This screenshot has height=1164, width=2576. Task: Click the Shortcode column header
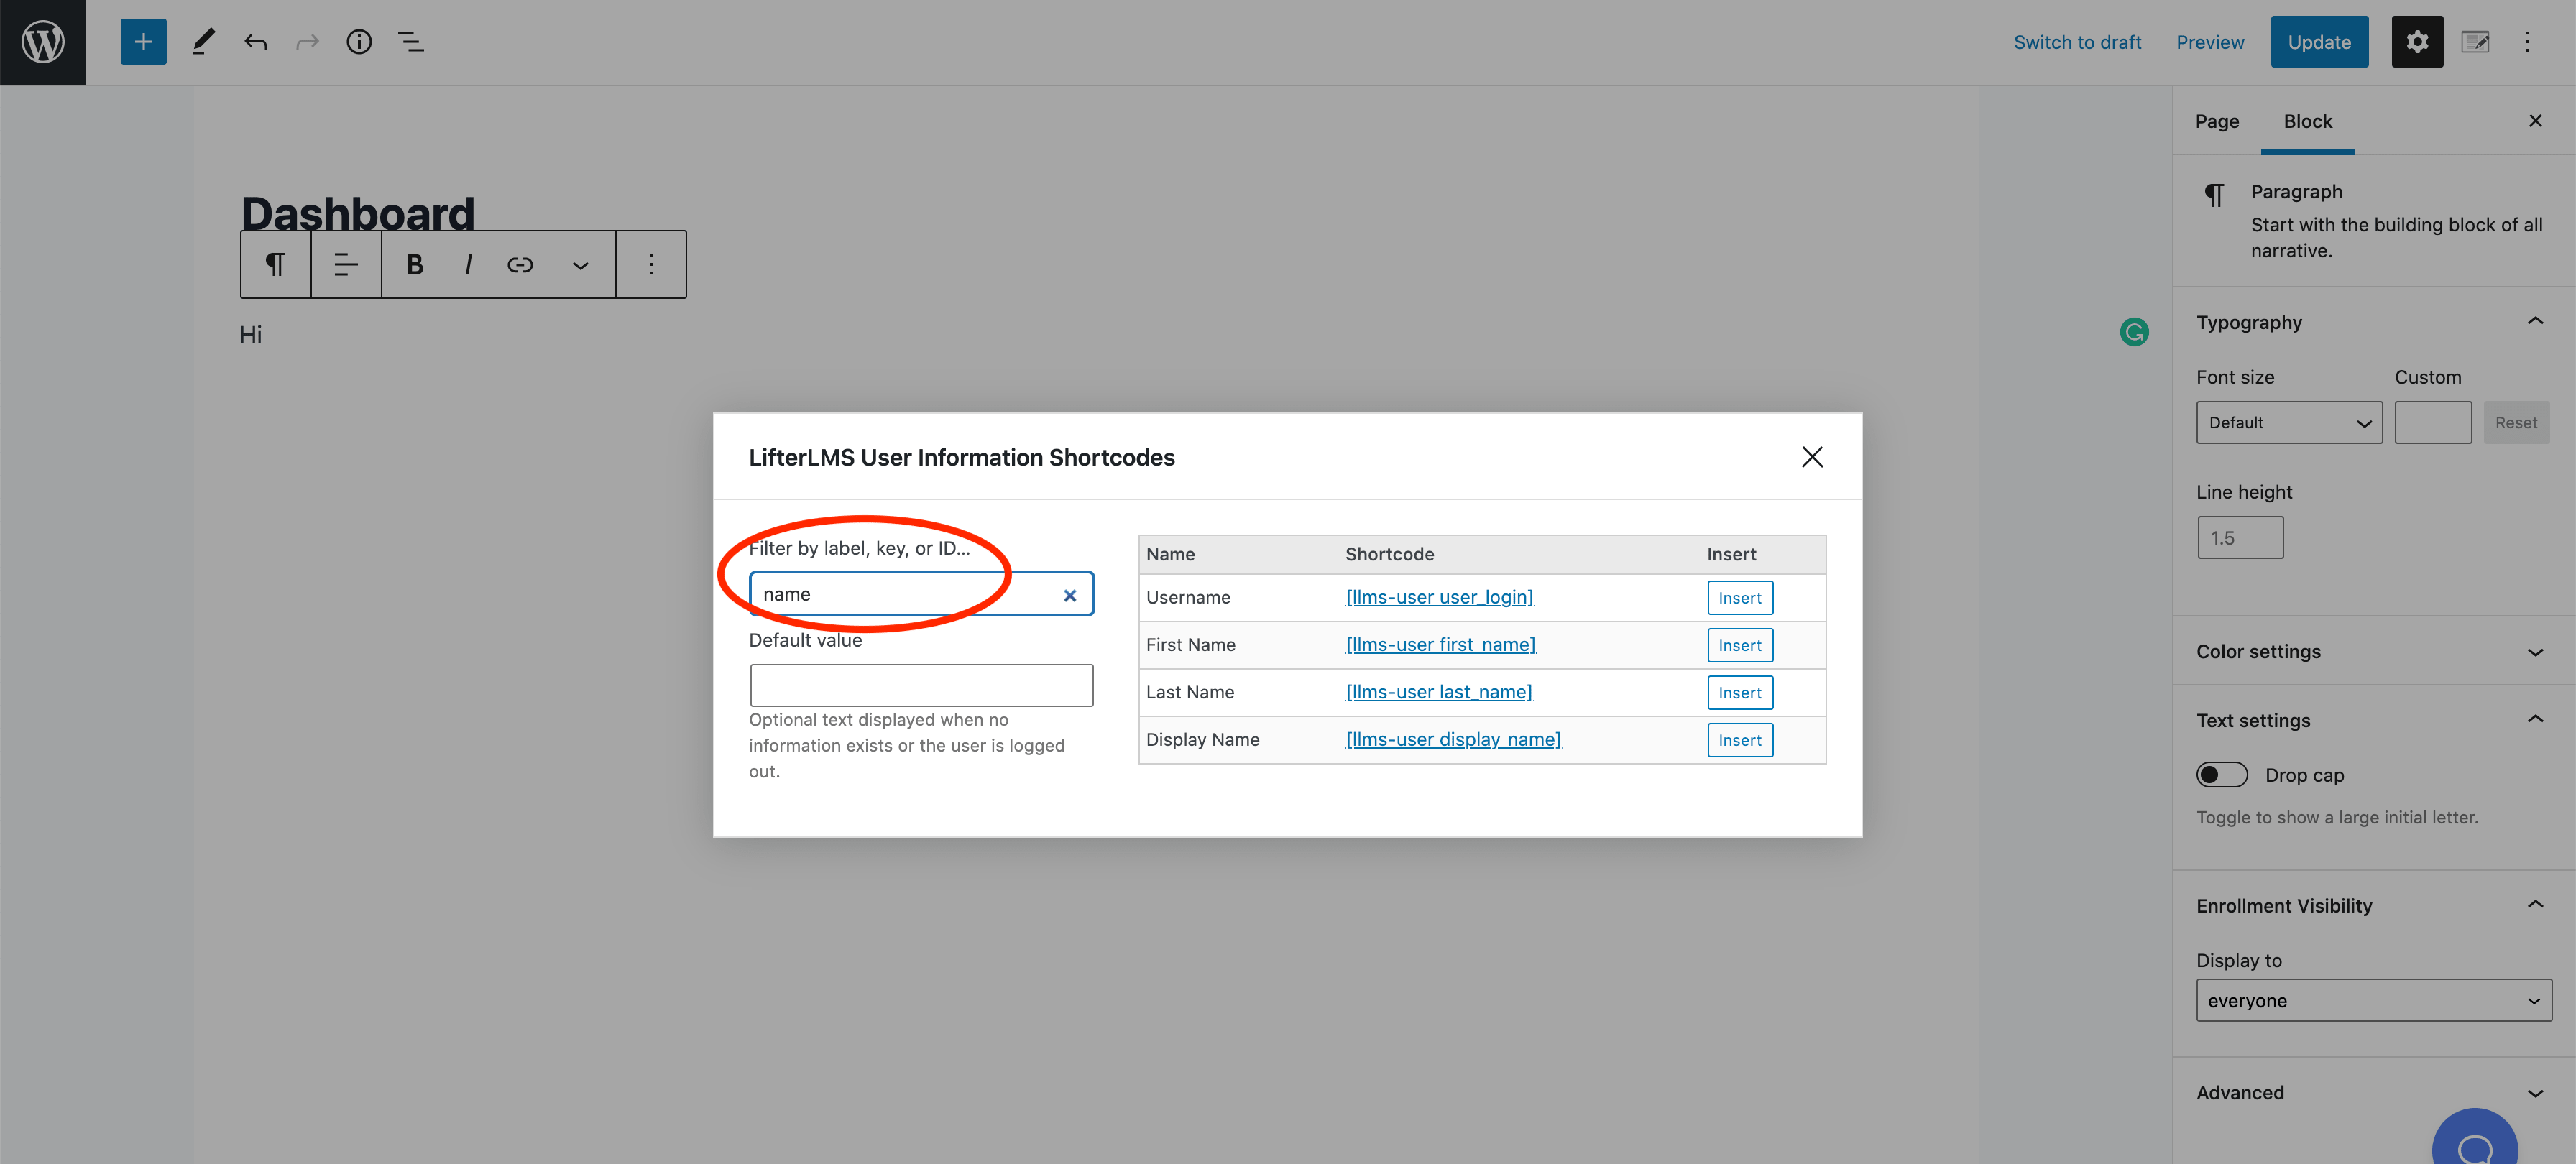click(x=1389, y=554)
